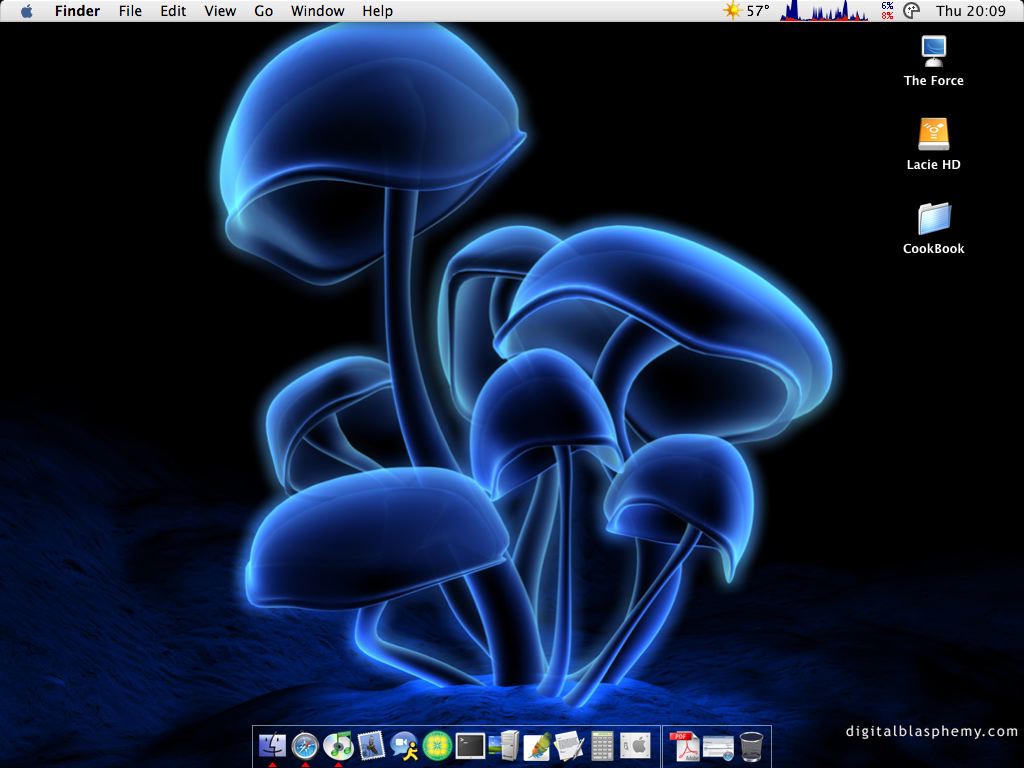Open the TextEdit icon in dock
This screenshot has width=1024, height=768.
(x=569, y=745)
